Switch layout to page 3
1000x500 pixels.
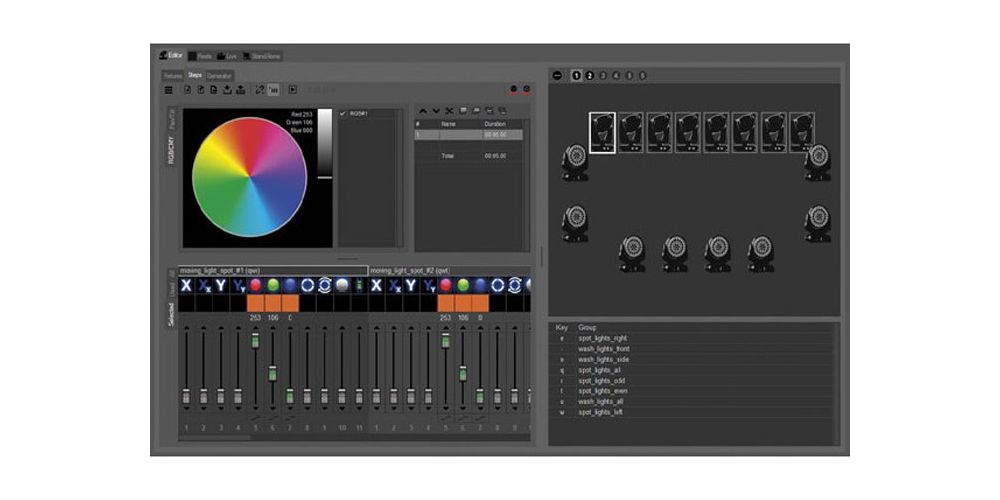click(603, 75)
